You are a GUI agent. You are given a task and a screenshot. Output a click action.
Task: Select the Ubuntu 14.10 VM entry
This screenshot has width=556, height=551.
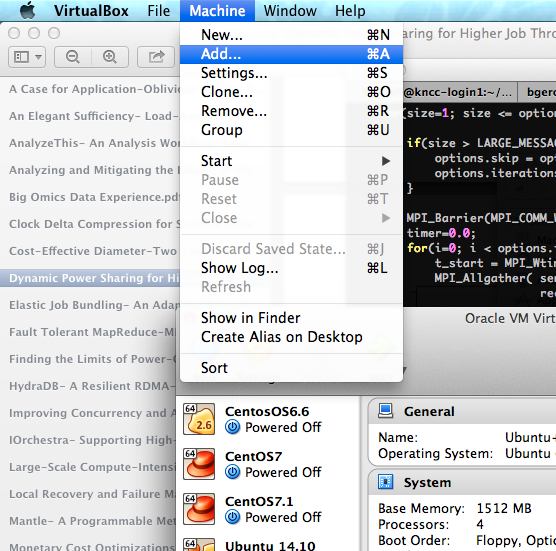click(268, 544)
